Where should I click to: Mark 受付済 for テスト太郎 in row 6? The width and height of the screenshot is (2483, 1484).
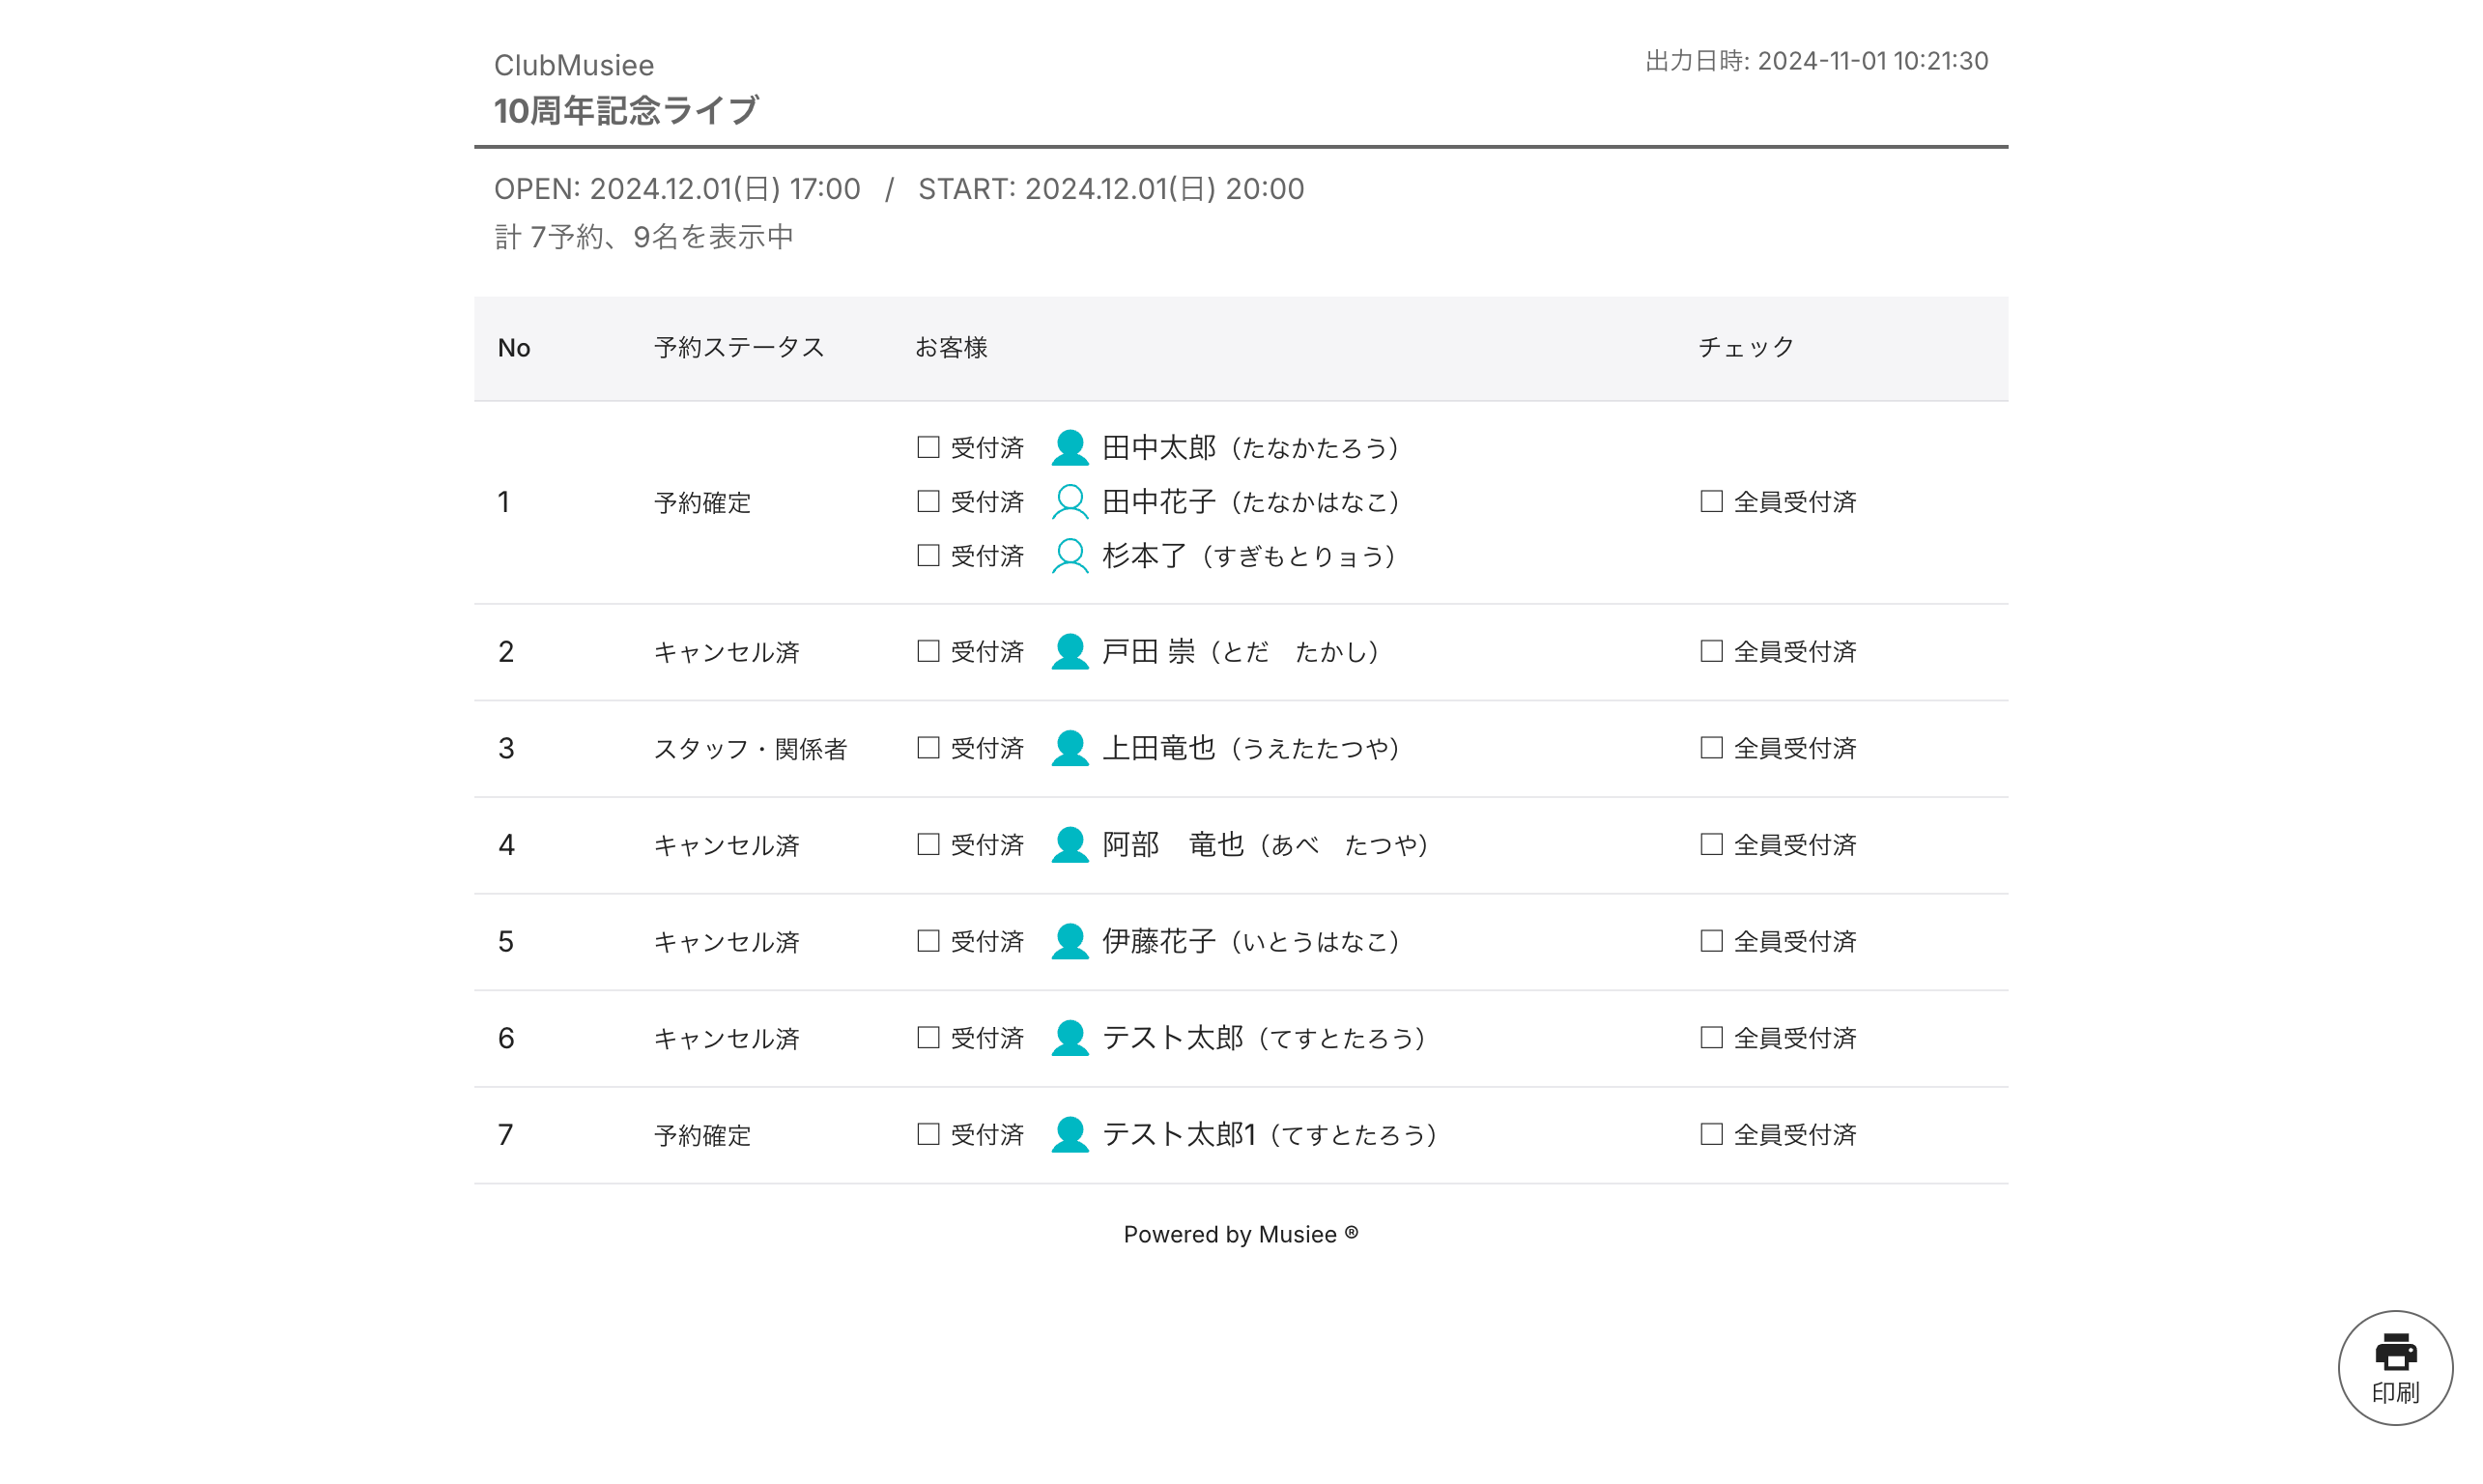(928, 1037)
